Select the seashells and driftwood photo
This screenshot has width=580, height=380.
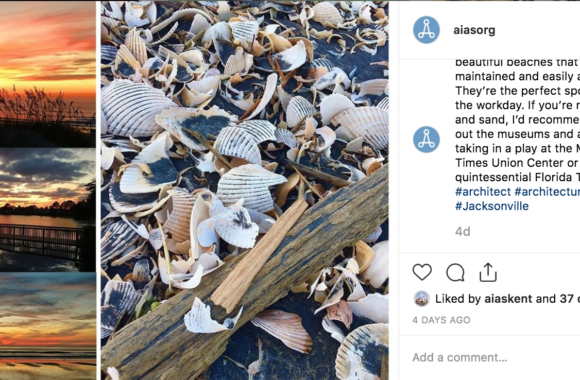(x=245, y=190)
